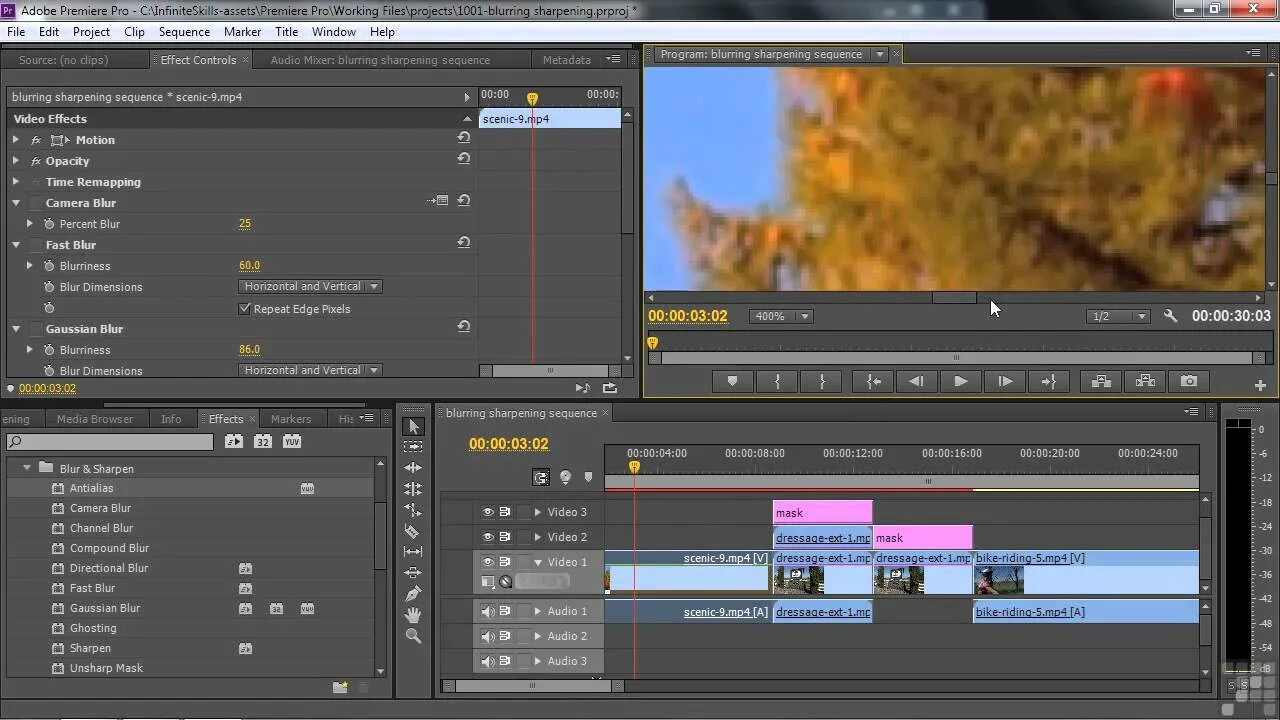1280x720 pixels.
Task: Go to In point button
Action: click(874, 381)
